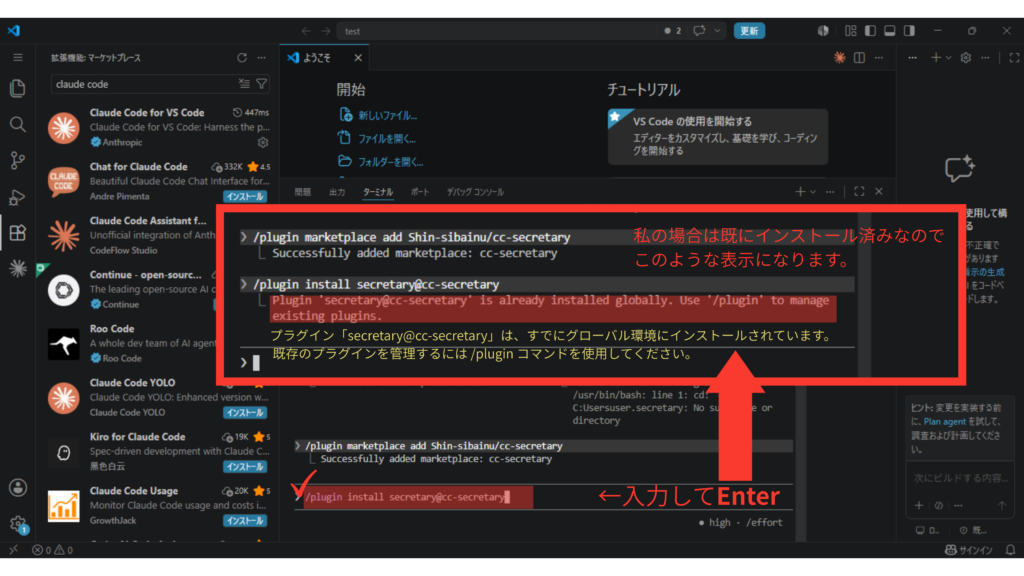
Task: Go back with the navigation arrow
Action: 306,31
